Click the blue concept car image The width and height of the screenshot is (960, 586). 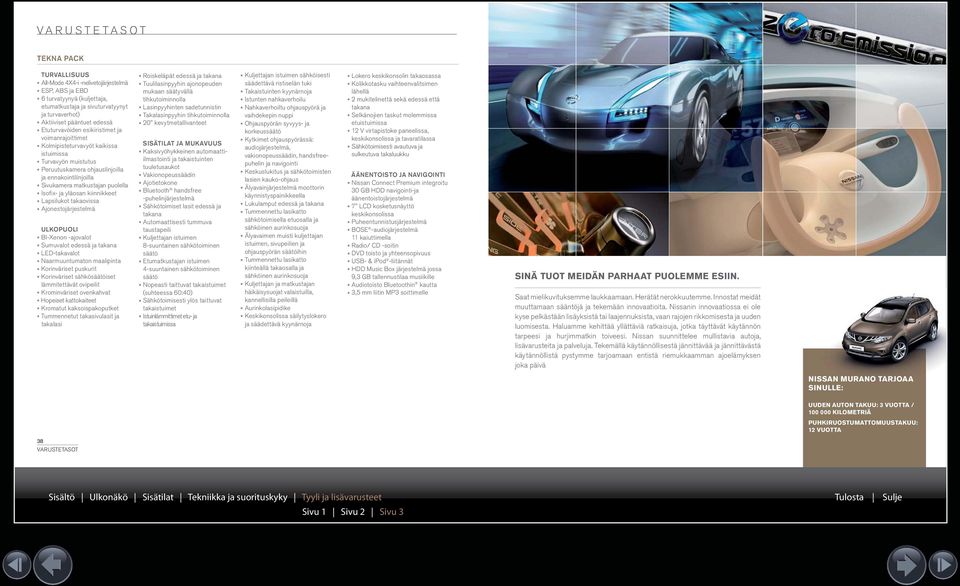point(625,97)
